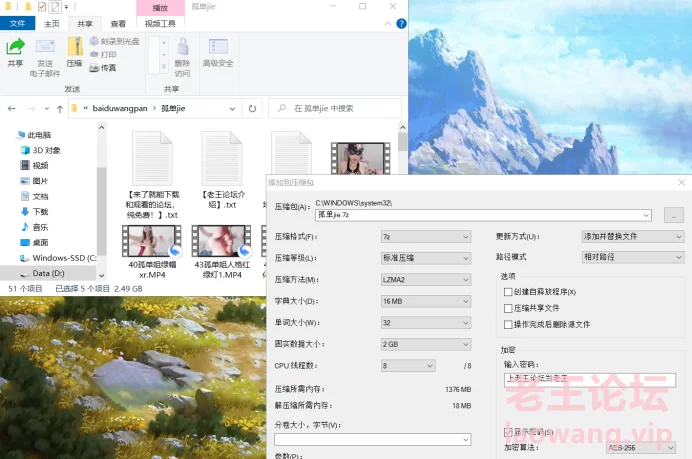The image size is (692, 459).
Task: Go up one folder level arrow
Action: pos(60,109)
